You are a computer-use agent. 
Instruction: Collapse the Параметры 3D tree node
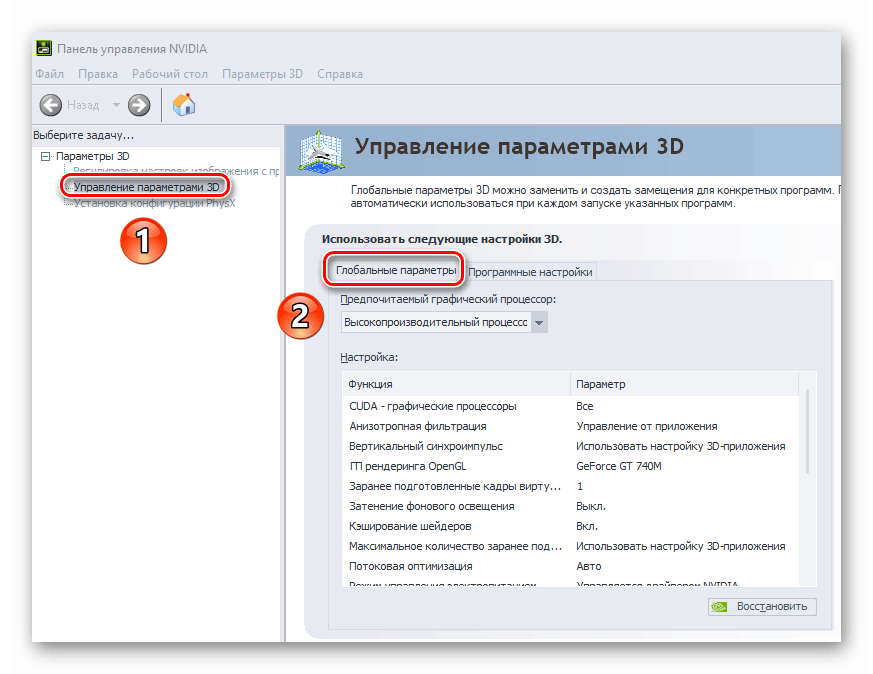click(46, 156)
